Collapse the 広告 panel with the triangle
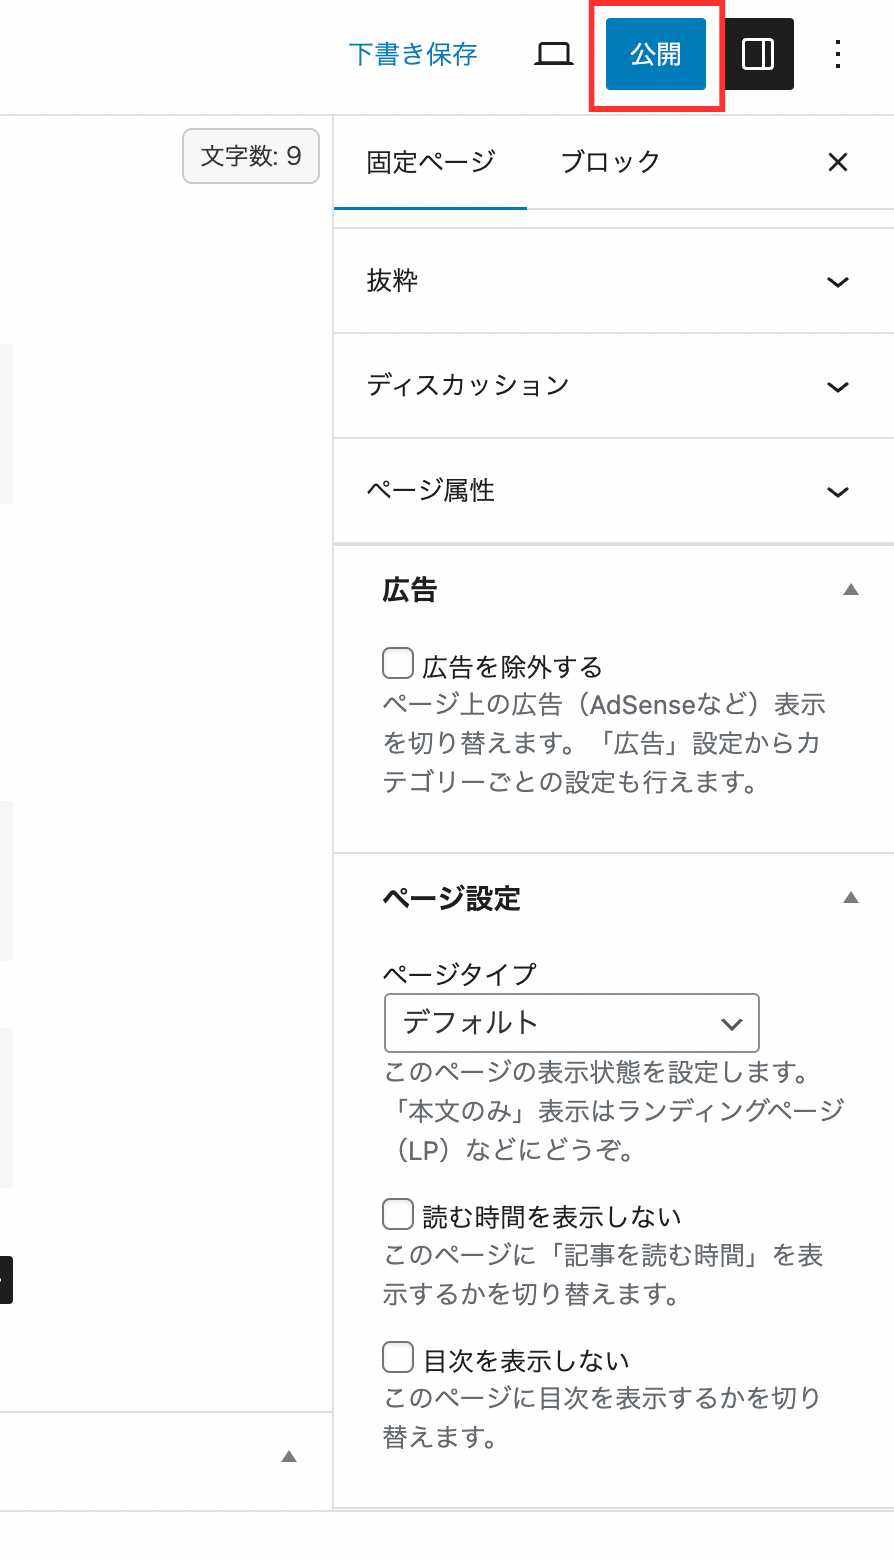Screen dimensions: 894x1560 pos(851,590)
